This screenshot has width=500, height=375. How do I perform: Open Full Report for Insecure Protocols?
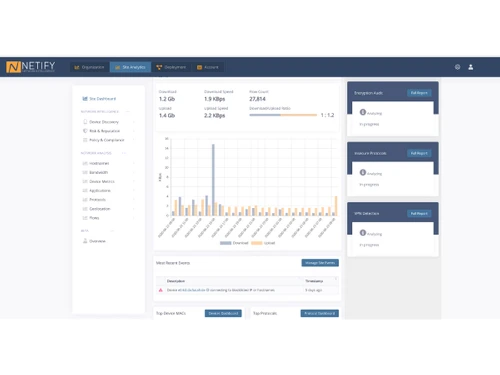click(x=419, y=153)
